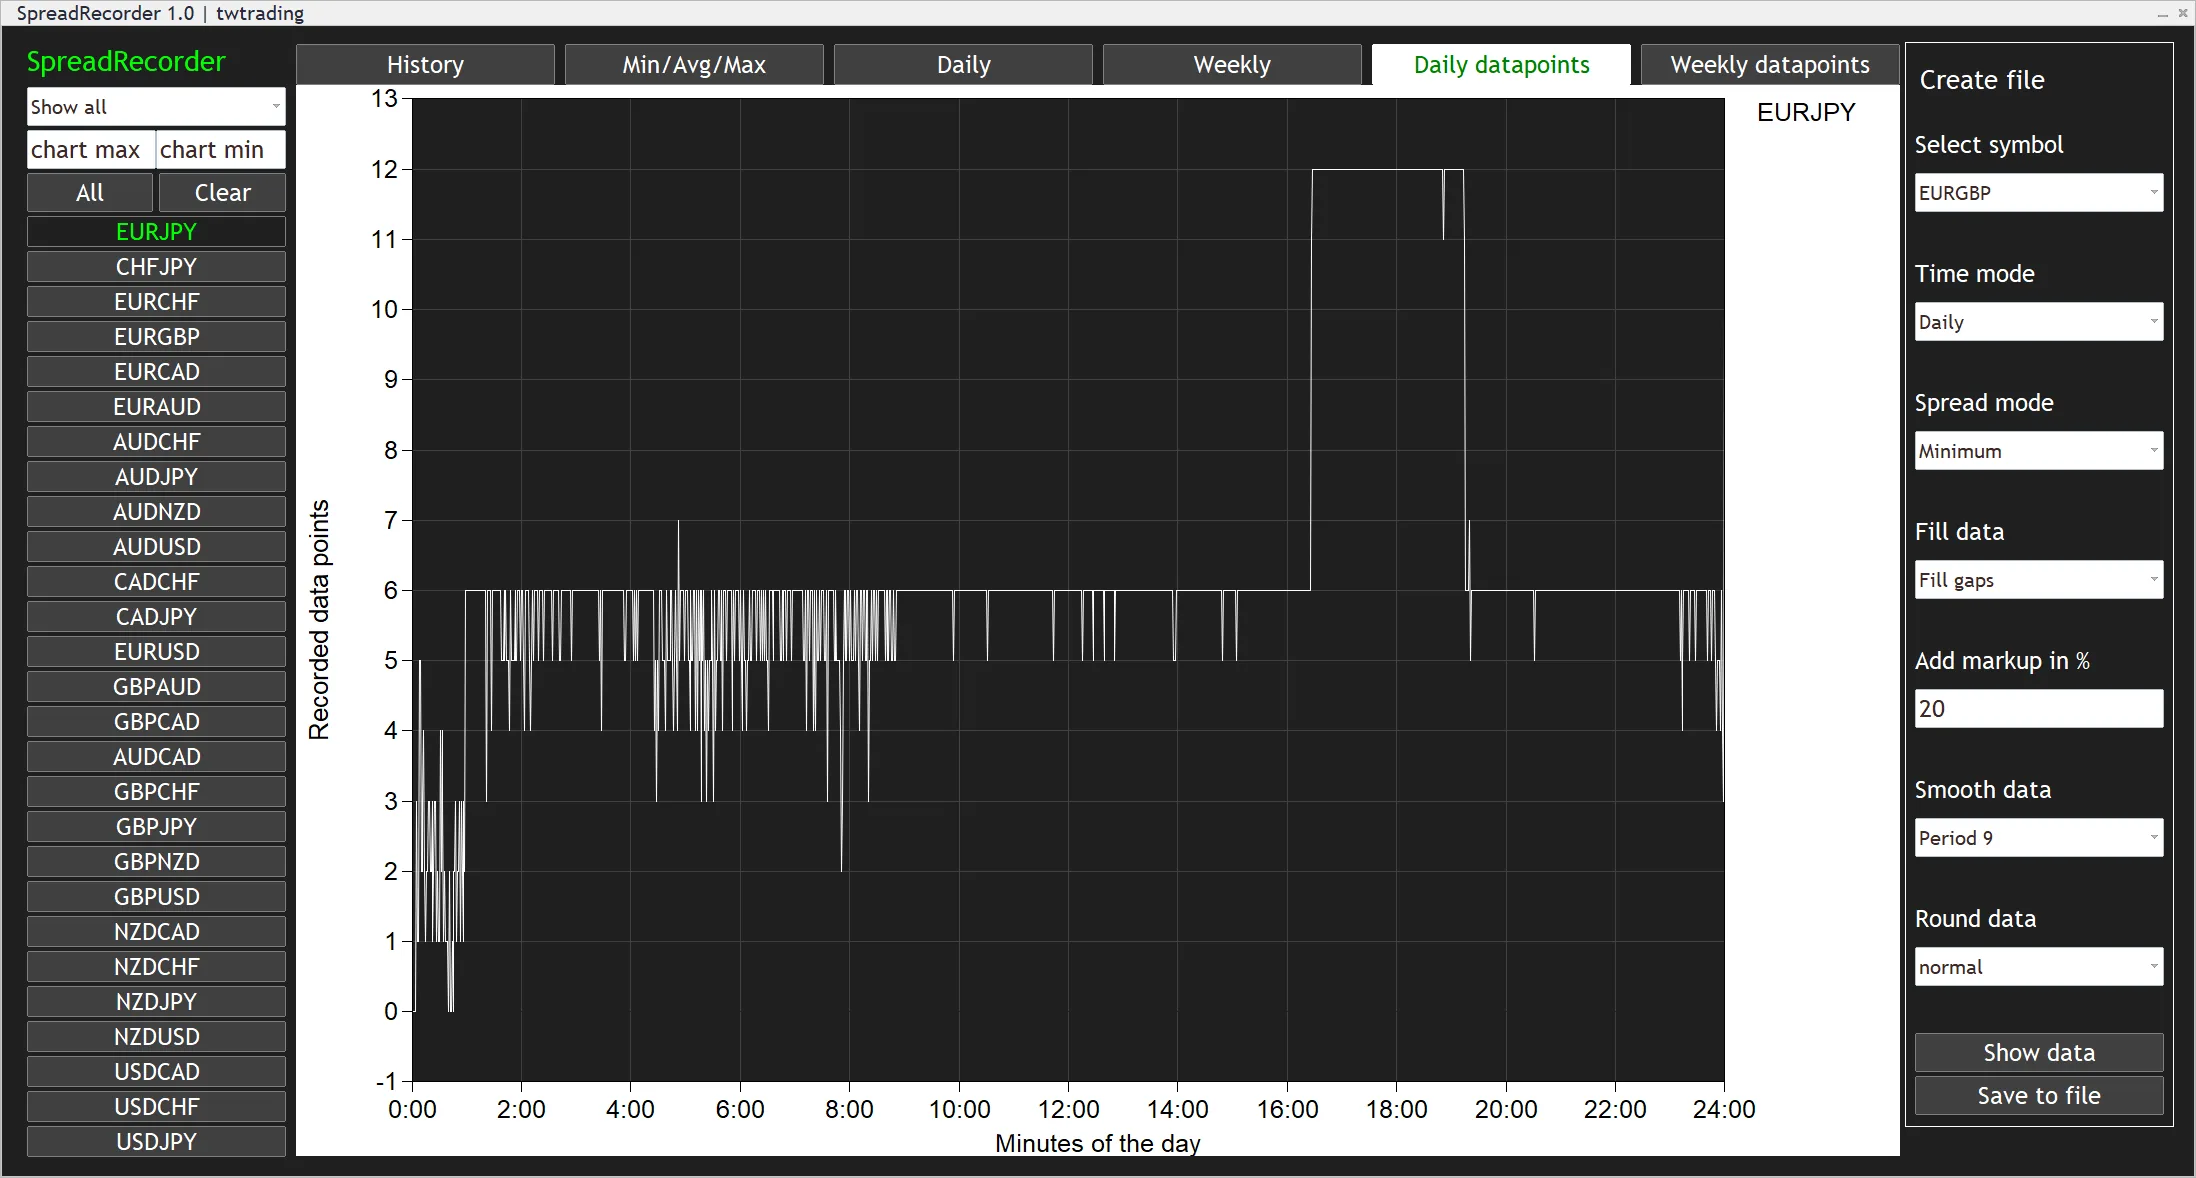Select the AUDNZD symbol
Screen dimensions: 2196x1178
tap(156, 512)
